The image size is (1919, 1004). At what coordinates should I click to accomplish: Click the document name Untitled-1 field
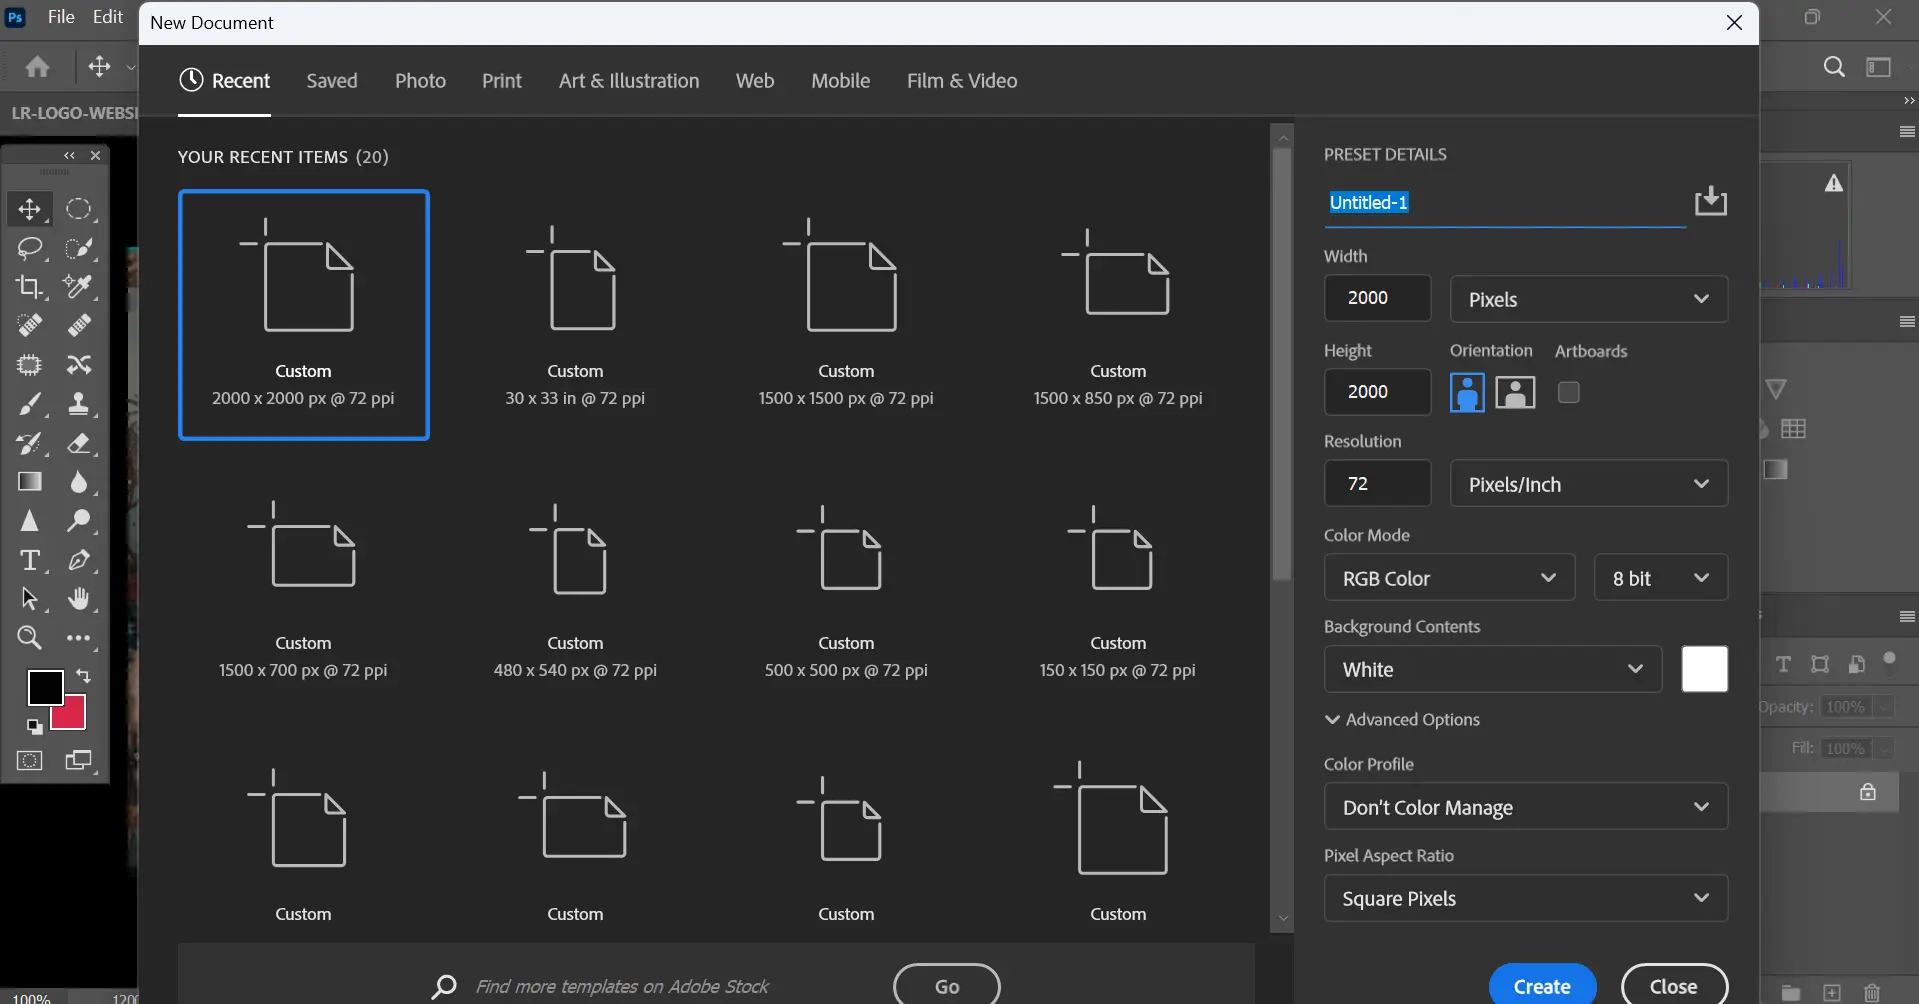[x=1505, y=203]
